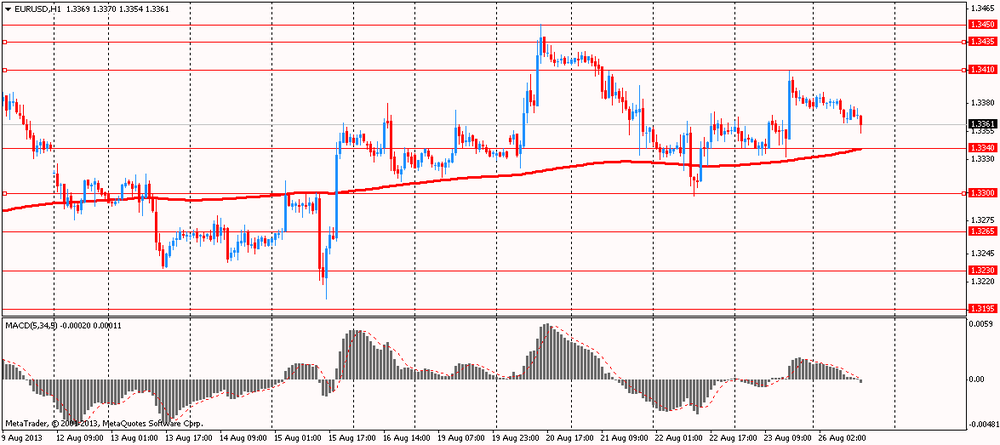Select the MACD(5,34,5) indicator label
The width and height of the screenshot is (1000, 445).
[x=31, y=325]
